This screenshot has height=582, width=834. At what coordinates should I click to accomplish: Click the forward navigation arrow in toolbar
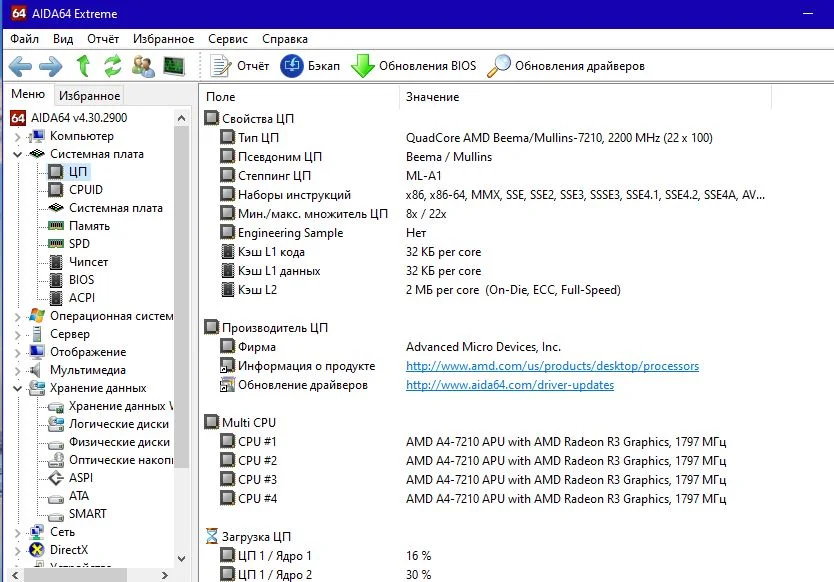51,66
